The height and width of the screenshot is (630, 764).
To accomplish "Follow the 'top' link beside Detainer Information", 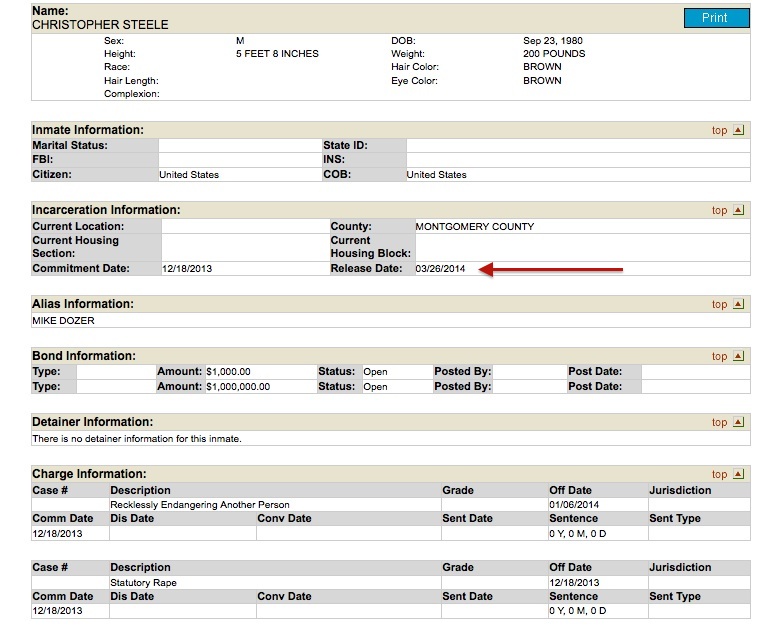I will point(719,422).
